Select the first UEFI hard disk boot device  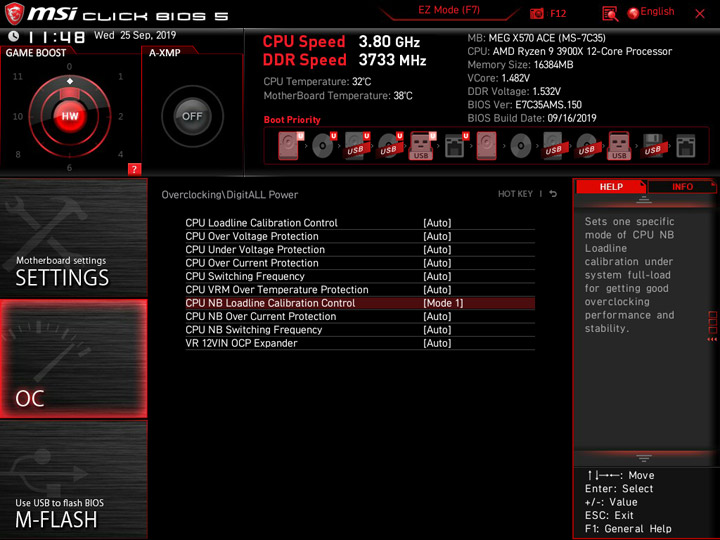pos(290,146)
